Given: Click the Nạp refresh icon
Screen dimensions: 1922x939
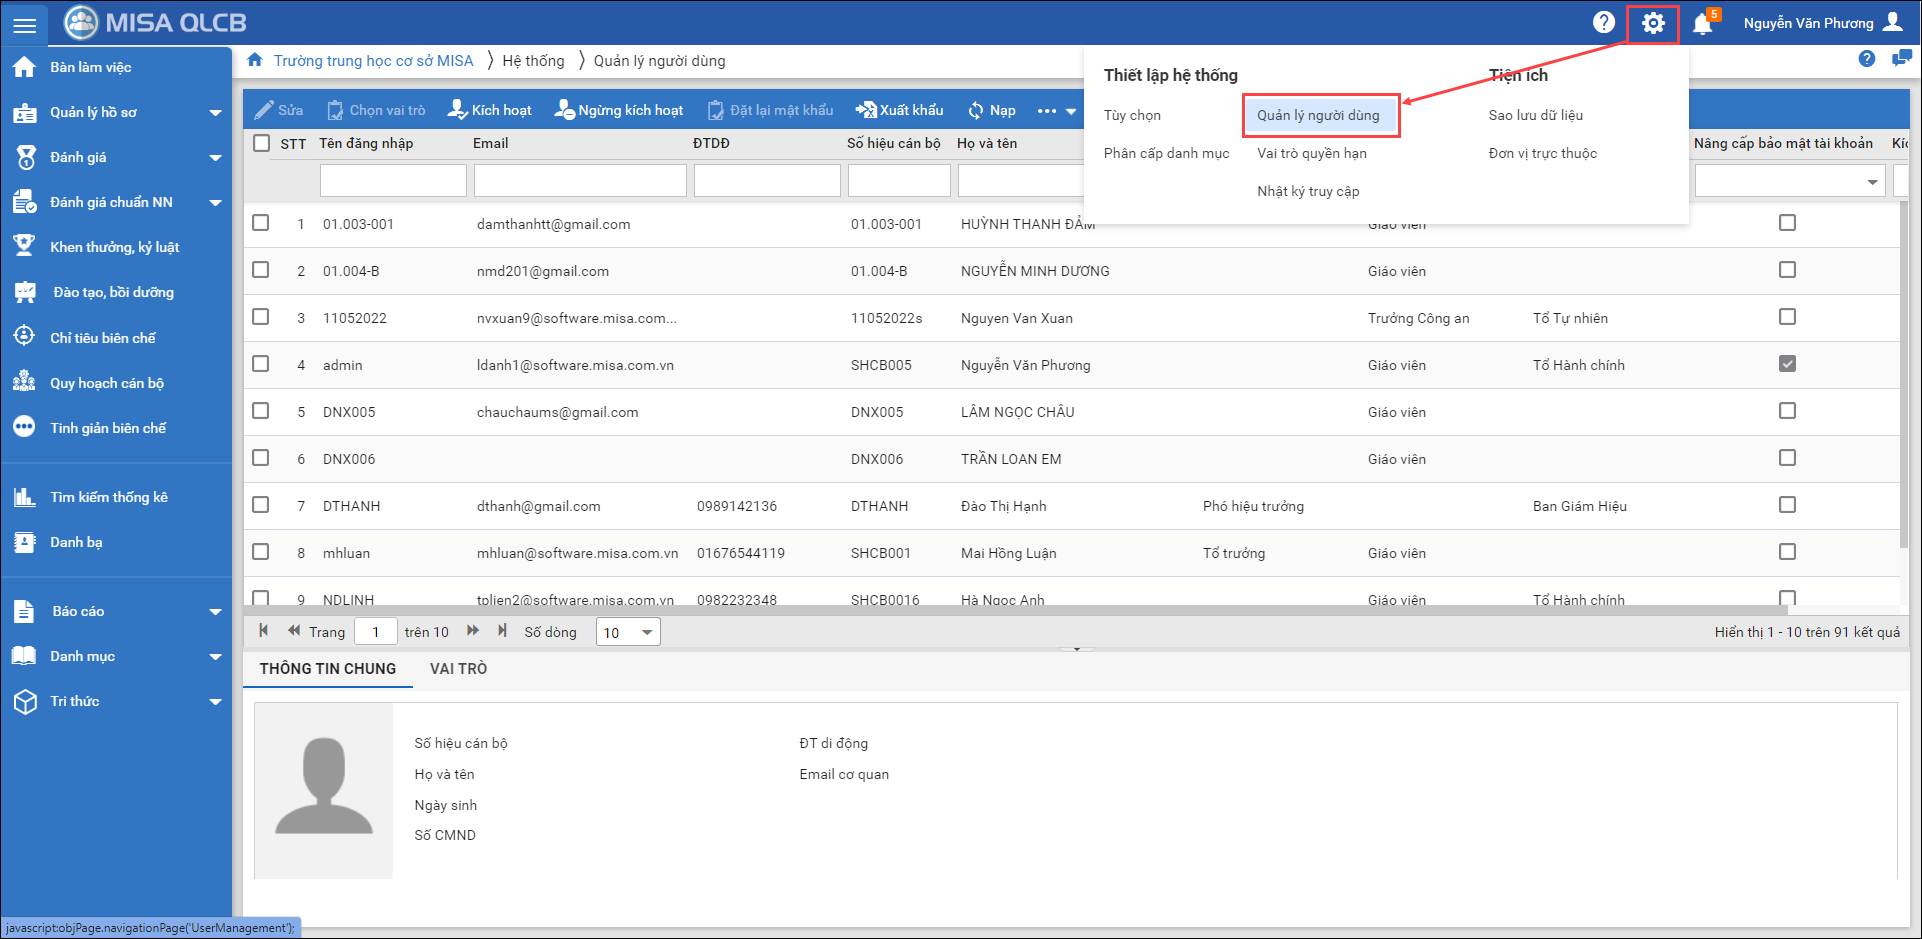Looking at the screenshot, I should point(976,110).
